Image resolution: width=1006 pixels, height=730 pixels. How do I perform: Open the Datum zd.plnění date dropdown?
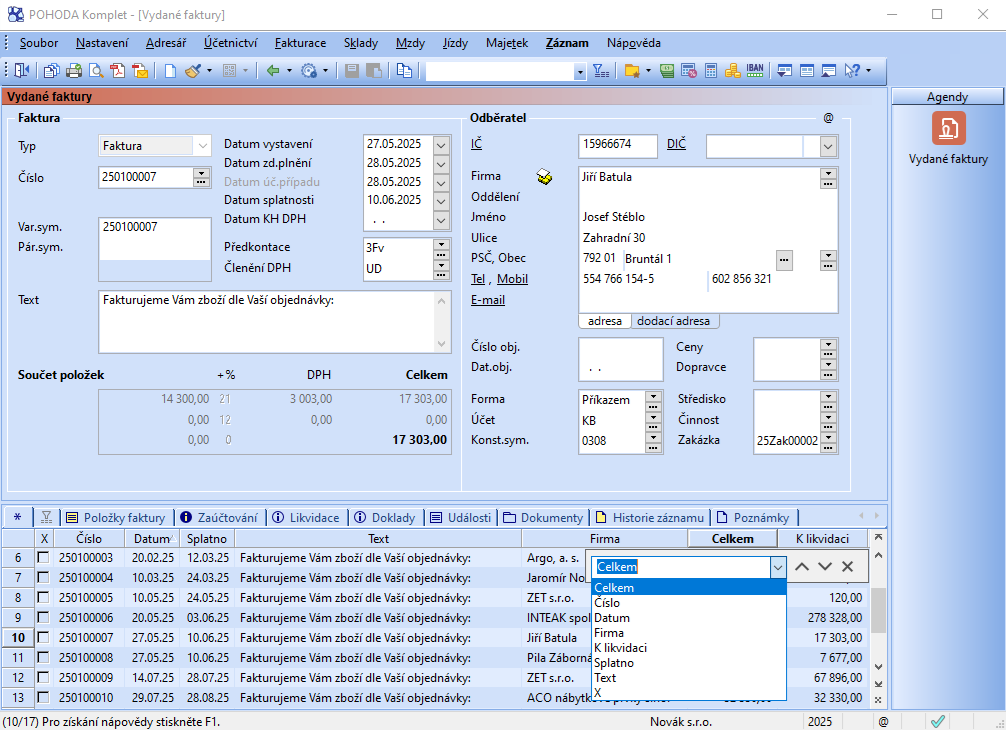pyautogui.click(x=441, y=164)
